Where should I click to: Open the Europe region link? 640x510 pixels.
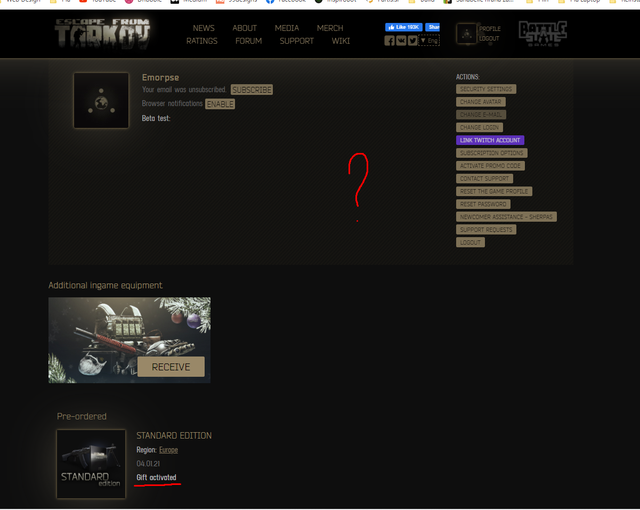point(168,450)
